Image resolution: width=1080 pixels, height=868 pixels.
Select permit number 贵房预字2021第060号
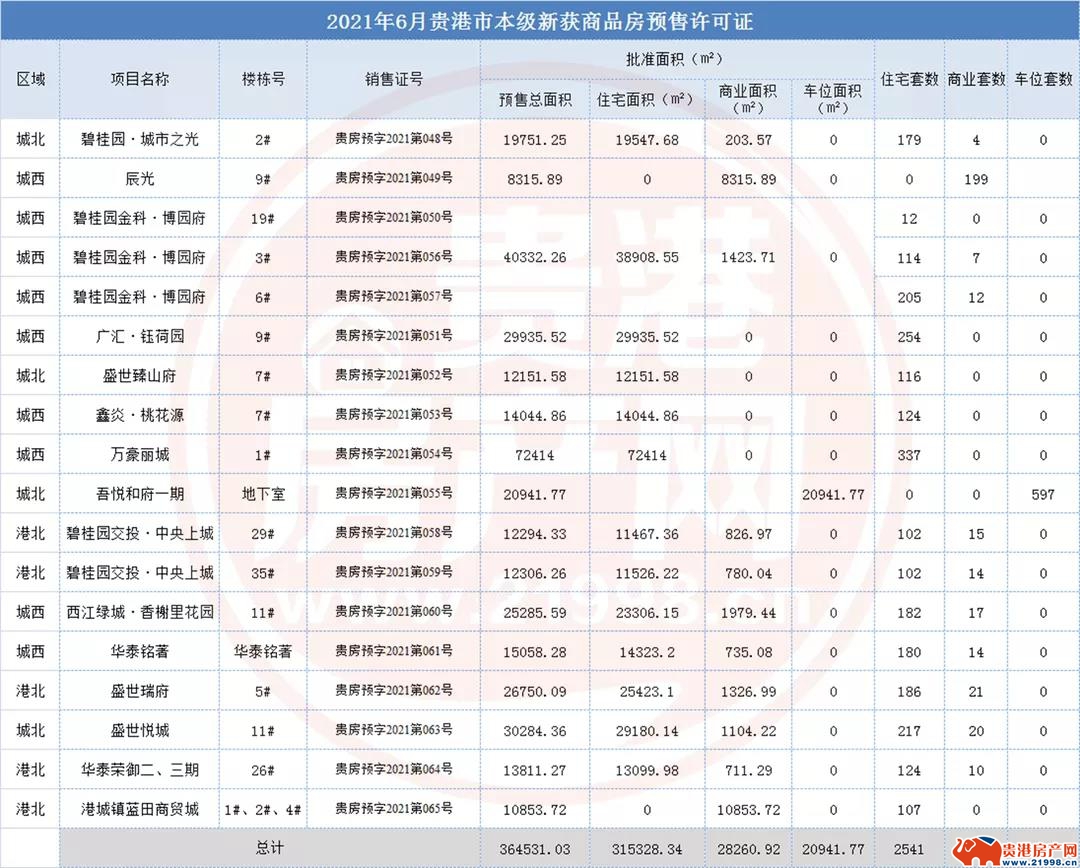click(393, 611)
